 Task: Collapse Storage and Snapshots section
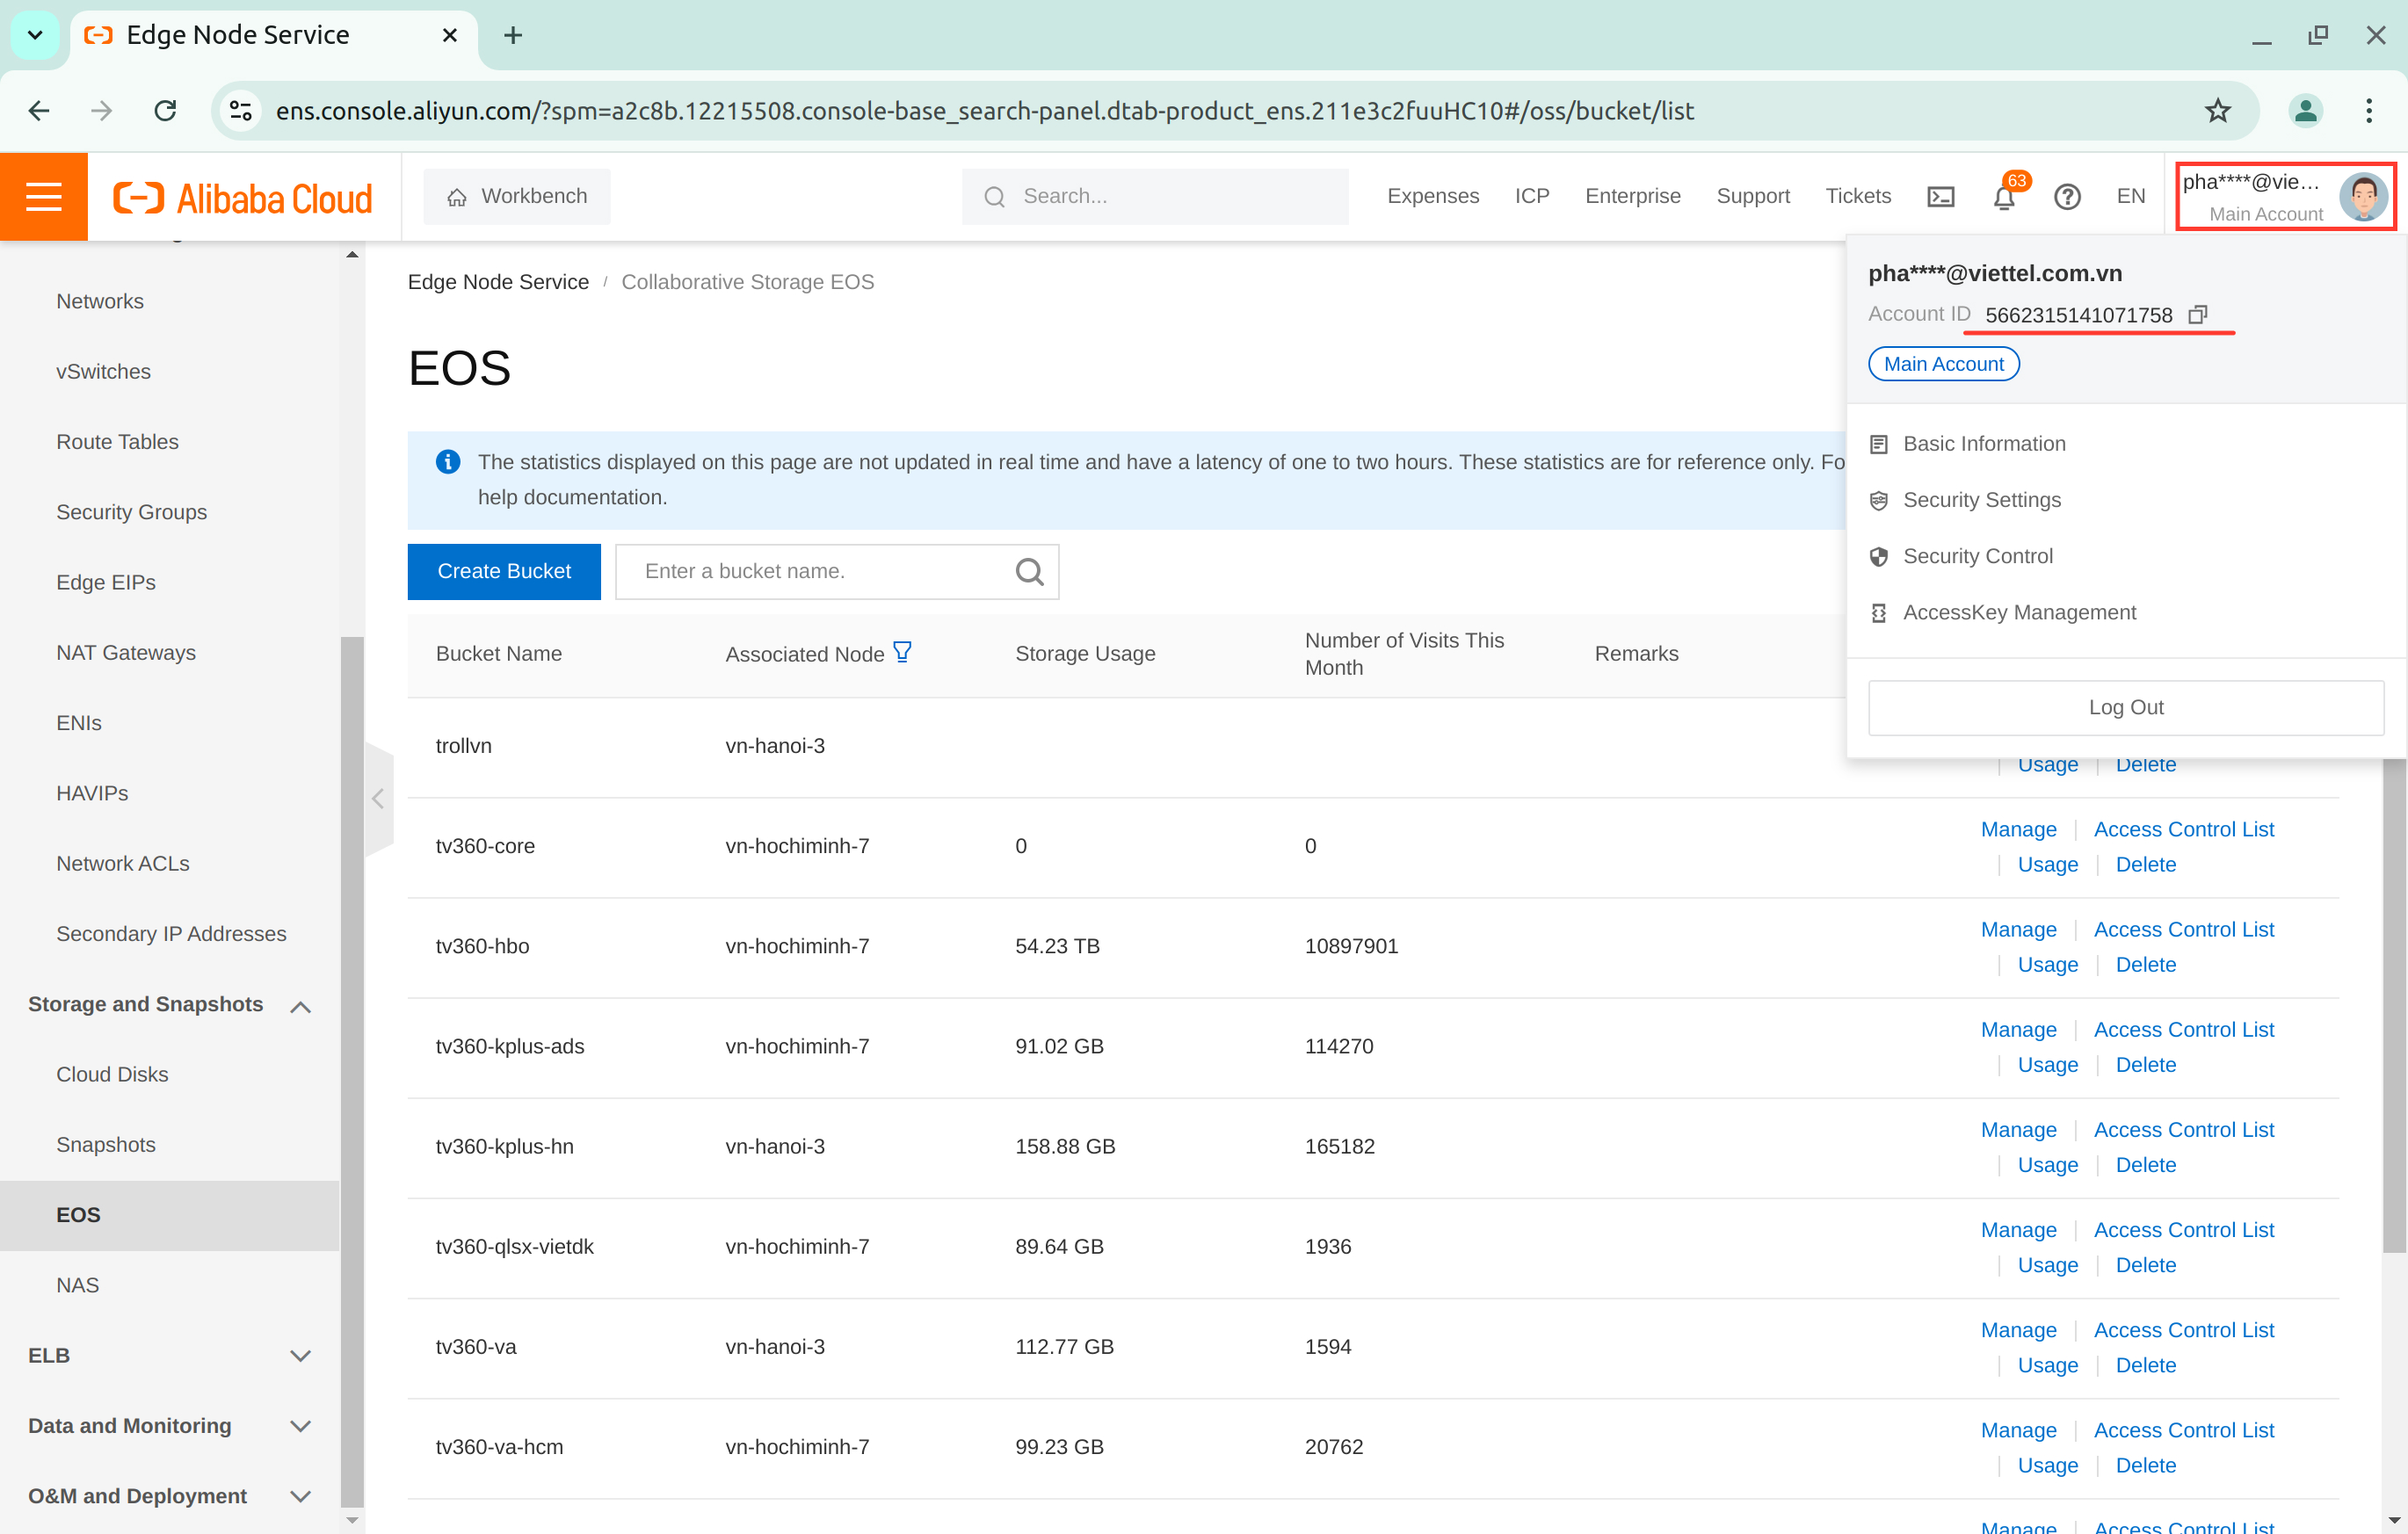point(300,1006)
